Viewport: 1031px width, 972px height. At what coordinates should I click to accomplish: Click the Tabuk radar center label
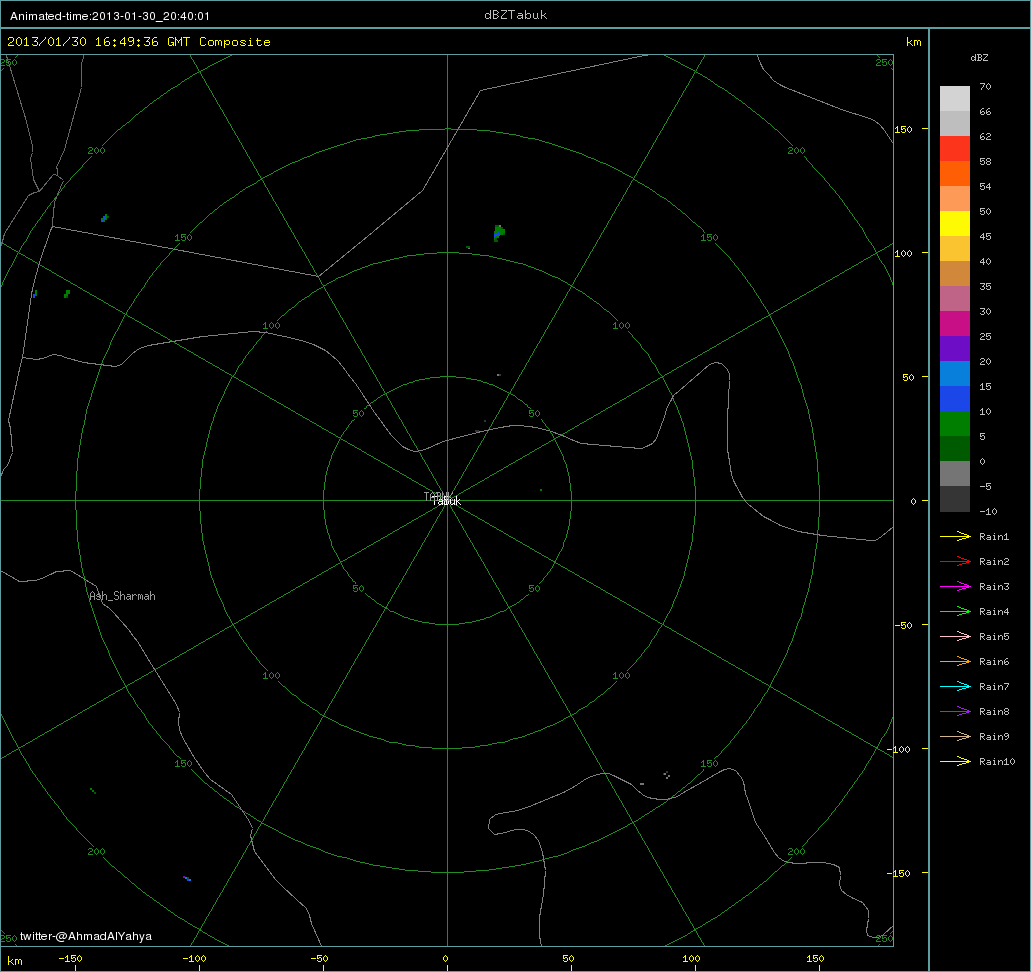coord(446,501)
